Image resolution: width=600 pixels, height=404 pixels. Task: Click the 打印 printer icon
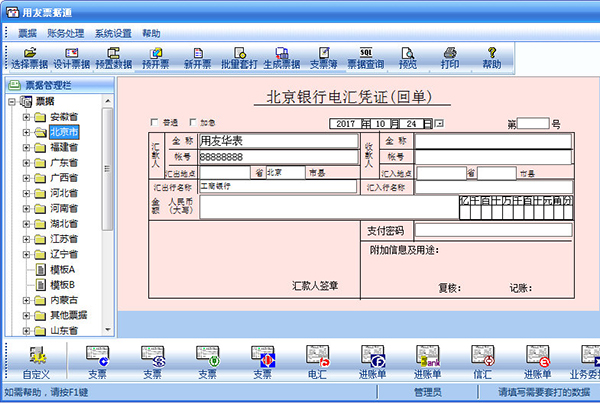pyautogui.click(x=450, y=58)
